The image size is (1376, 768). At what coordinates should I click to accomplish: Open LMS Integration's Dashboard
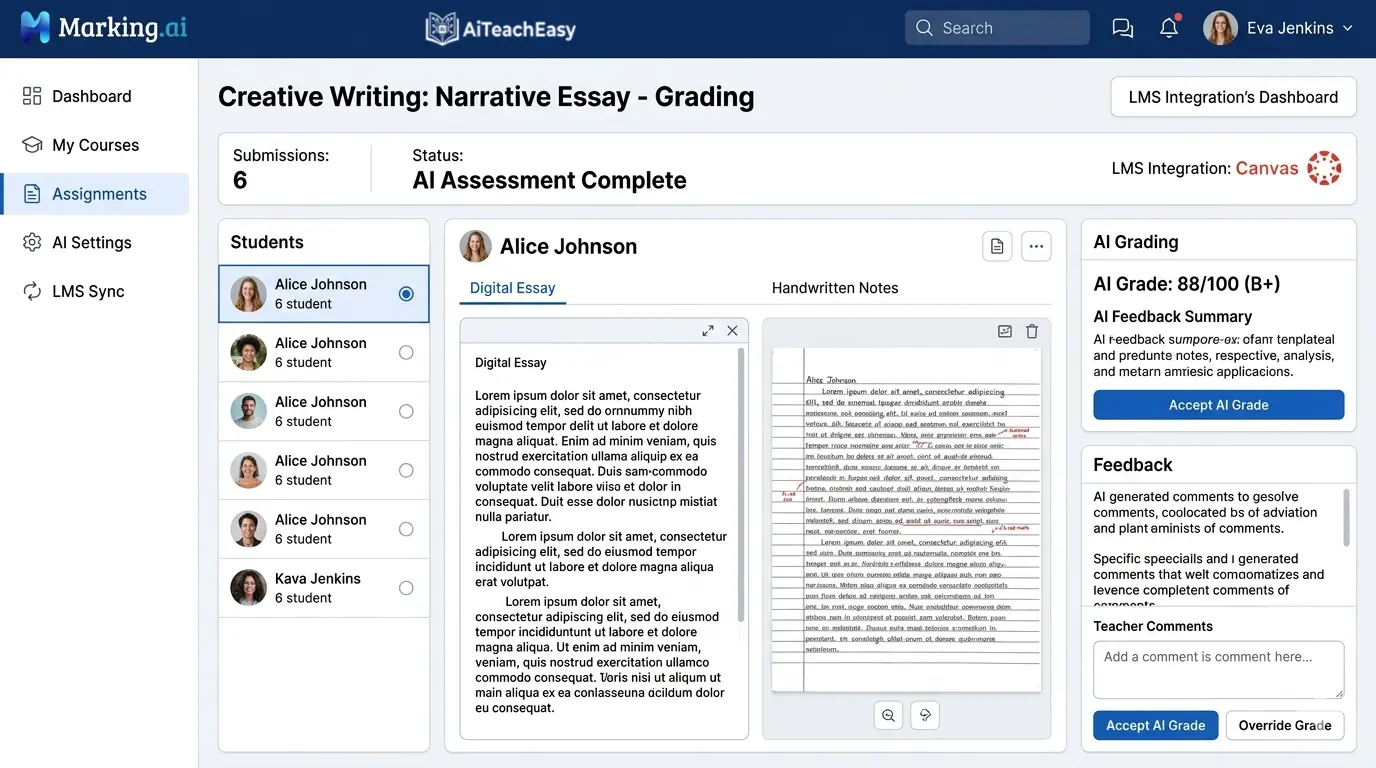click(x=1233, y=96)
